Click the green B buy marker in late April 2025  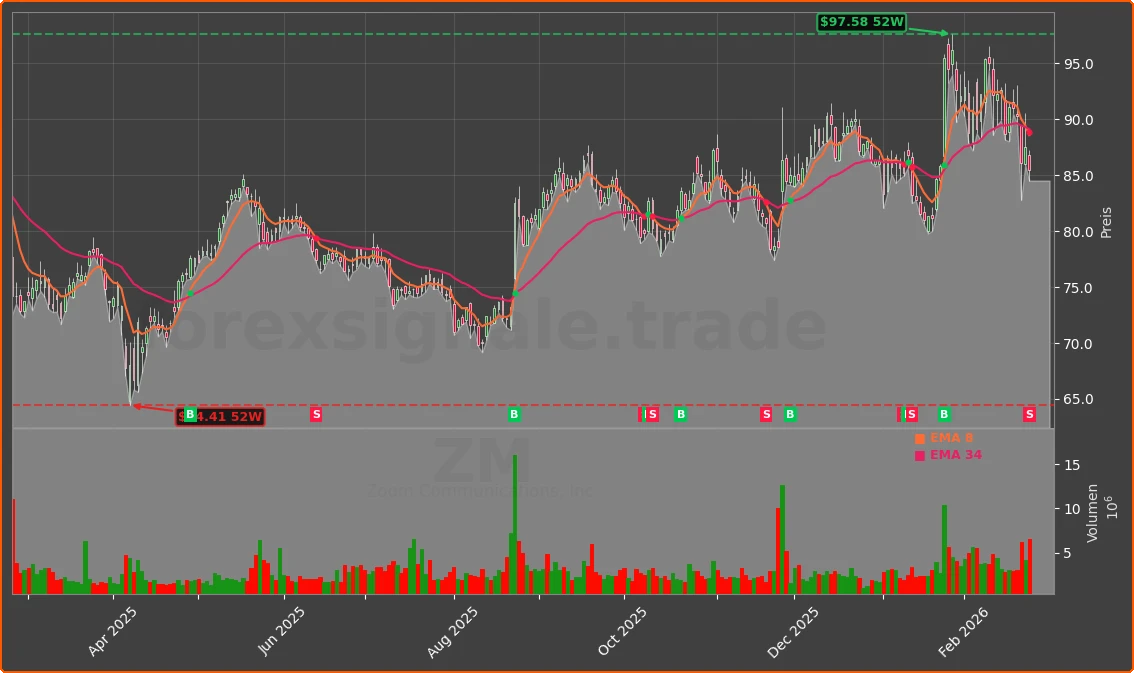click(x=190, y=415)
